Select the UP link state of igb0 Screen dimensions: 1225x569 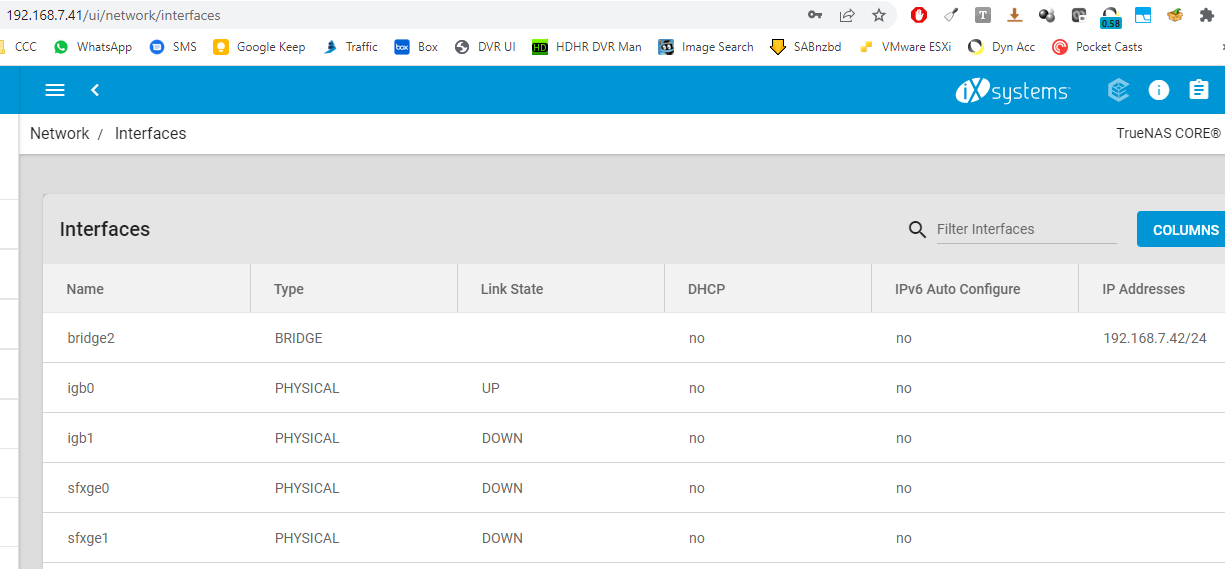click(491, 388)
